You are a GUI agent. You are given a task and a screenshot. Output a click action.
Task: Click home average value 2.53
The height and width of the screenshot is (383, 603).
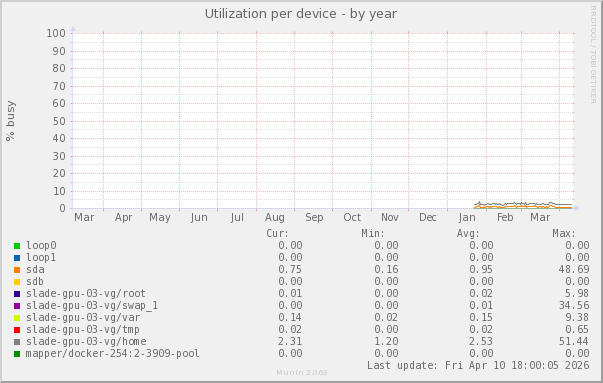coord(481,341)
